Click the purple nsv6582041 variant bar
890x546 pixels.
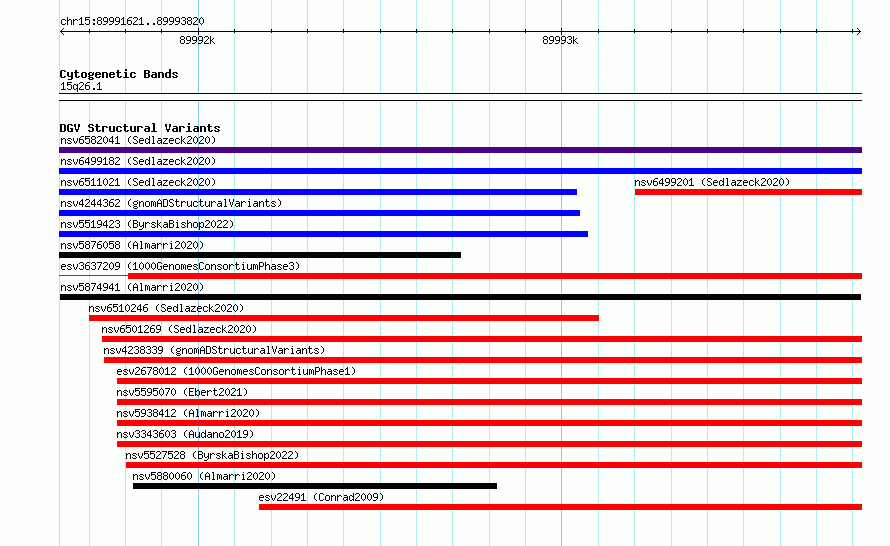point(460,150)
